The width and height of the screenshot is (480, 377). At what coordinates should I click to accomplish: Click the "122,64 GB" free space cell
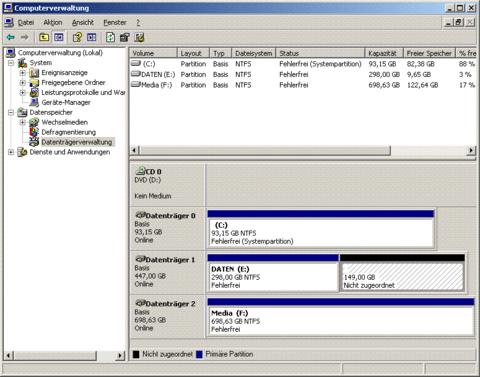[422, 85]
